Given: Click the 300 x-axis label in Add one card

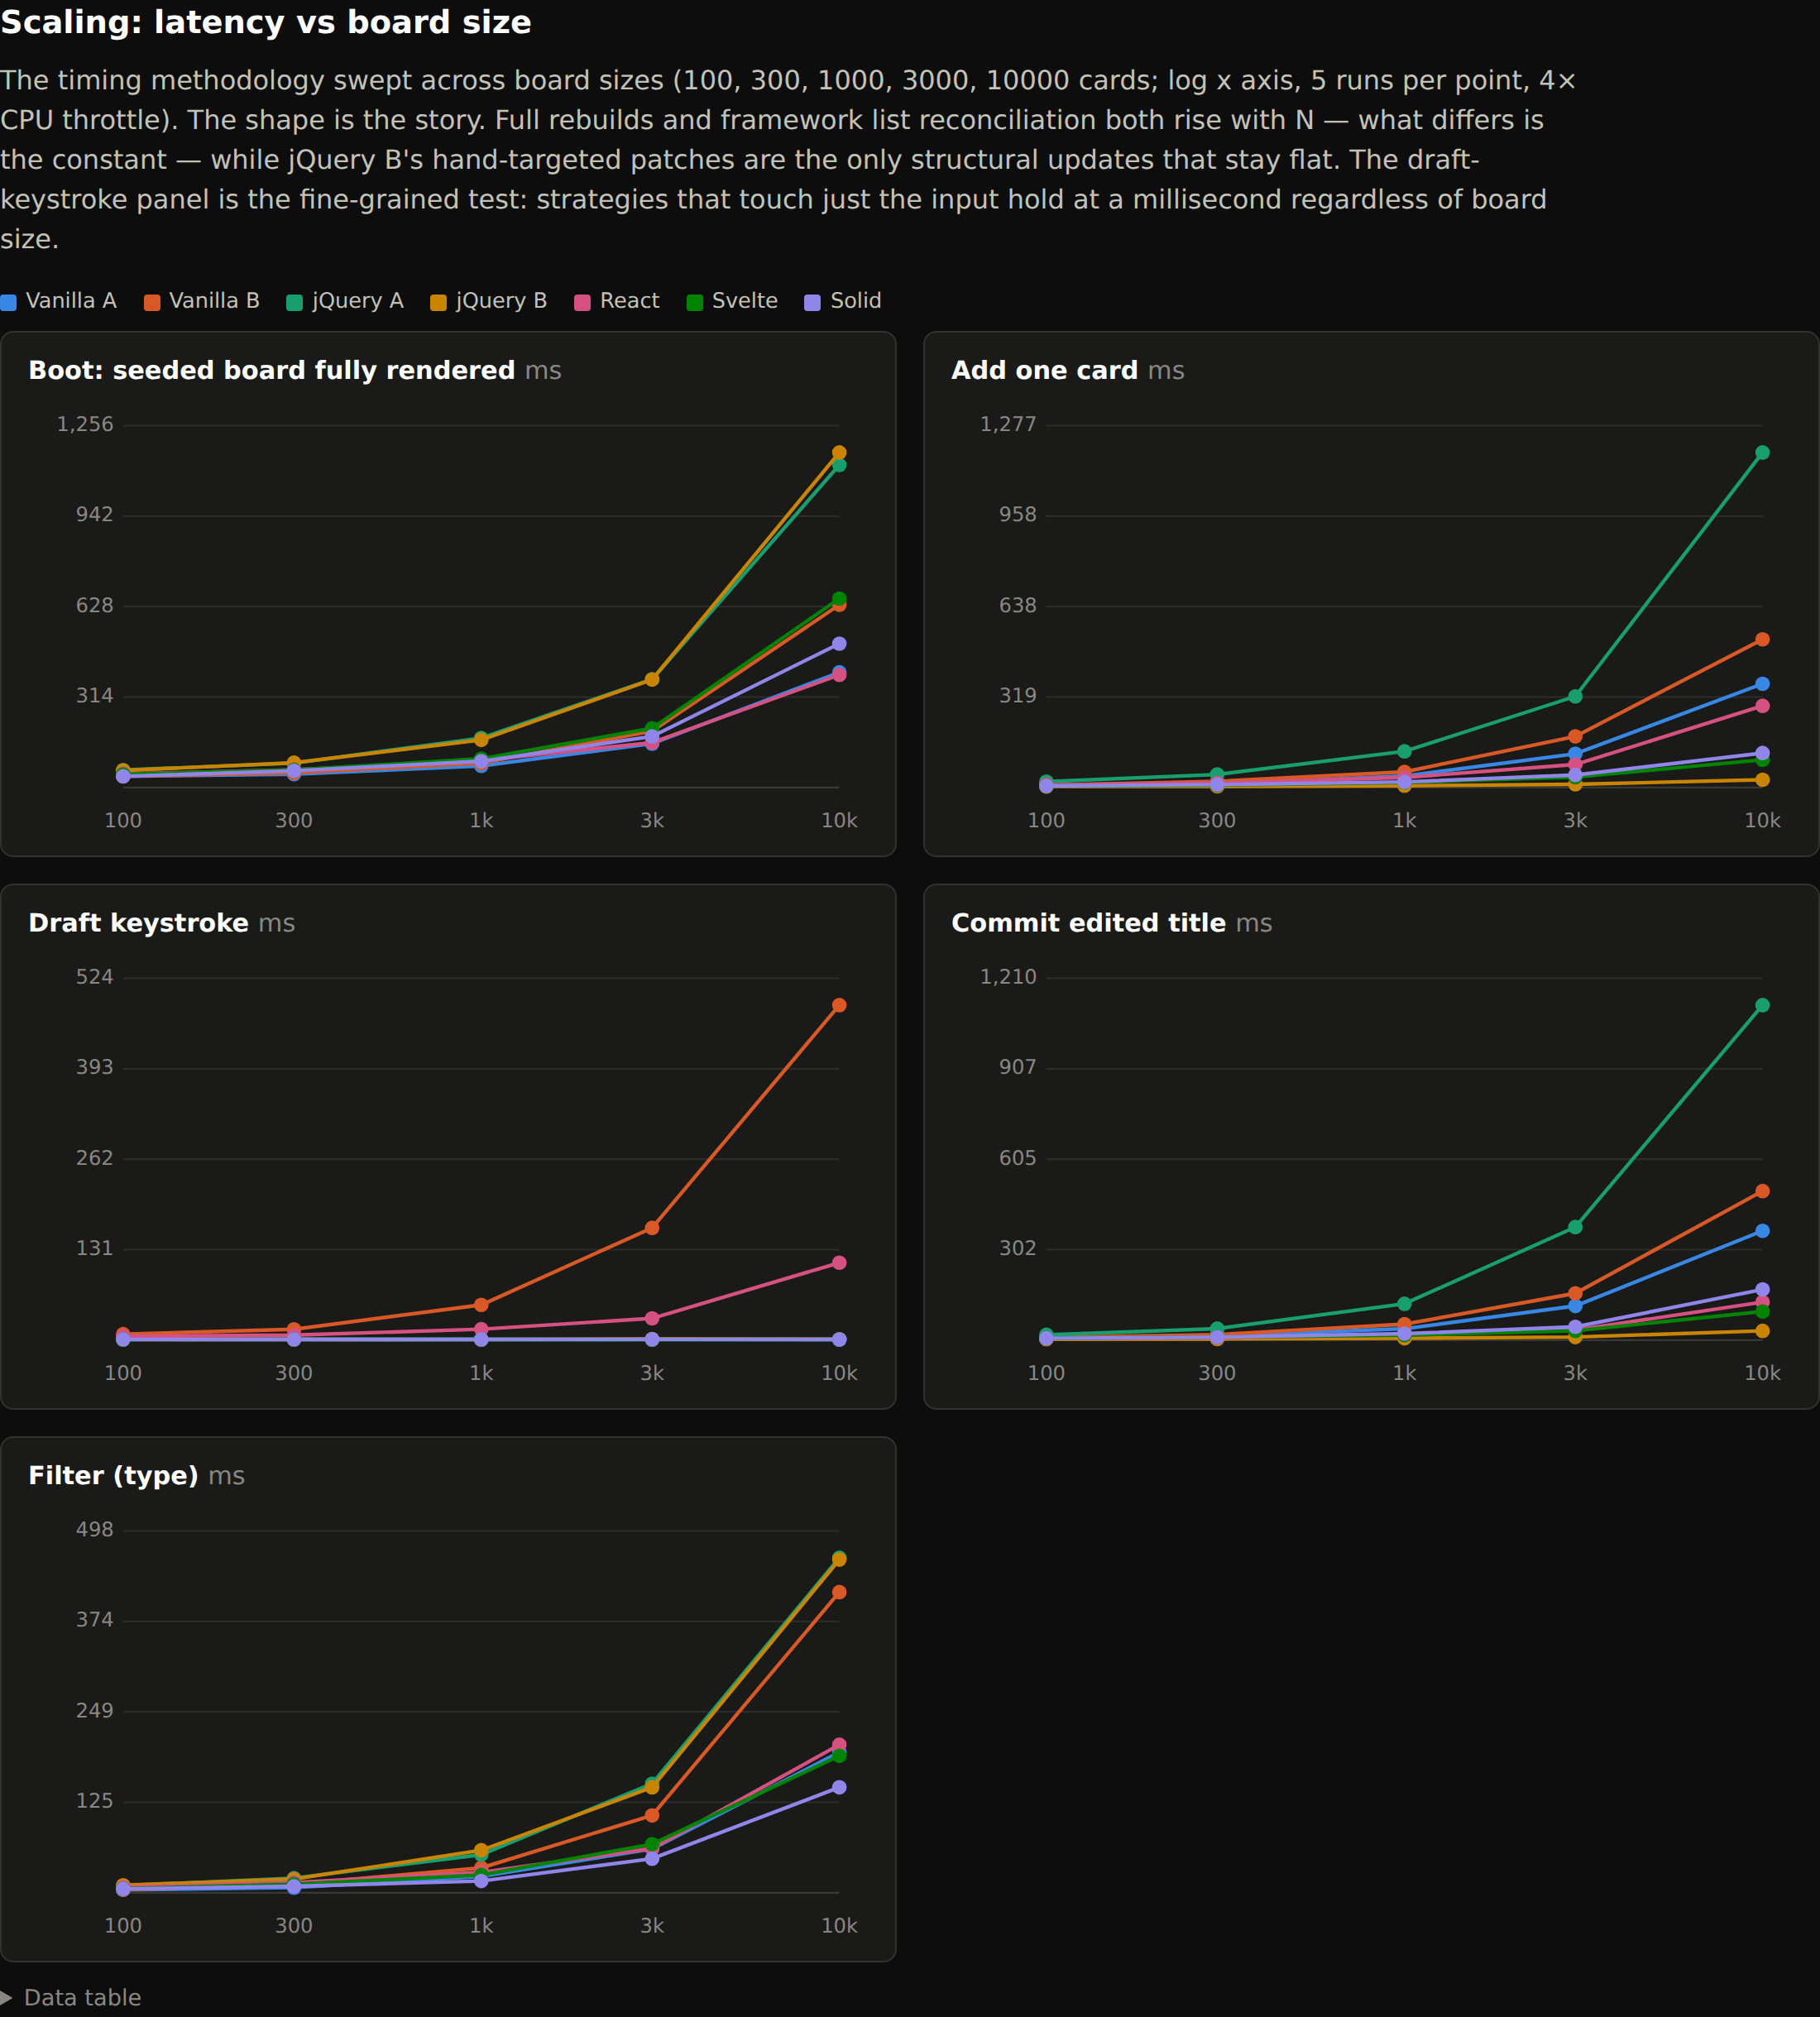Looking at the screenshot, I should (x=1217, y=821).
